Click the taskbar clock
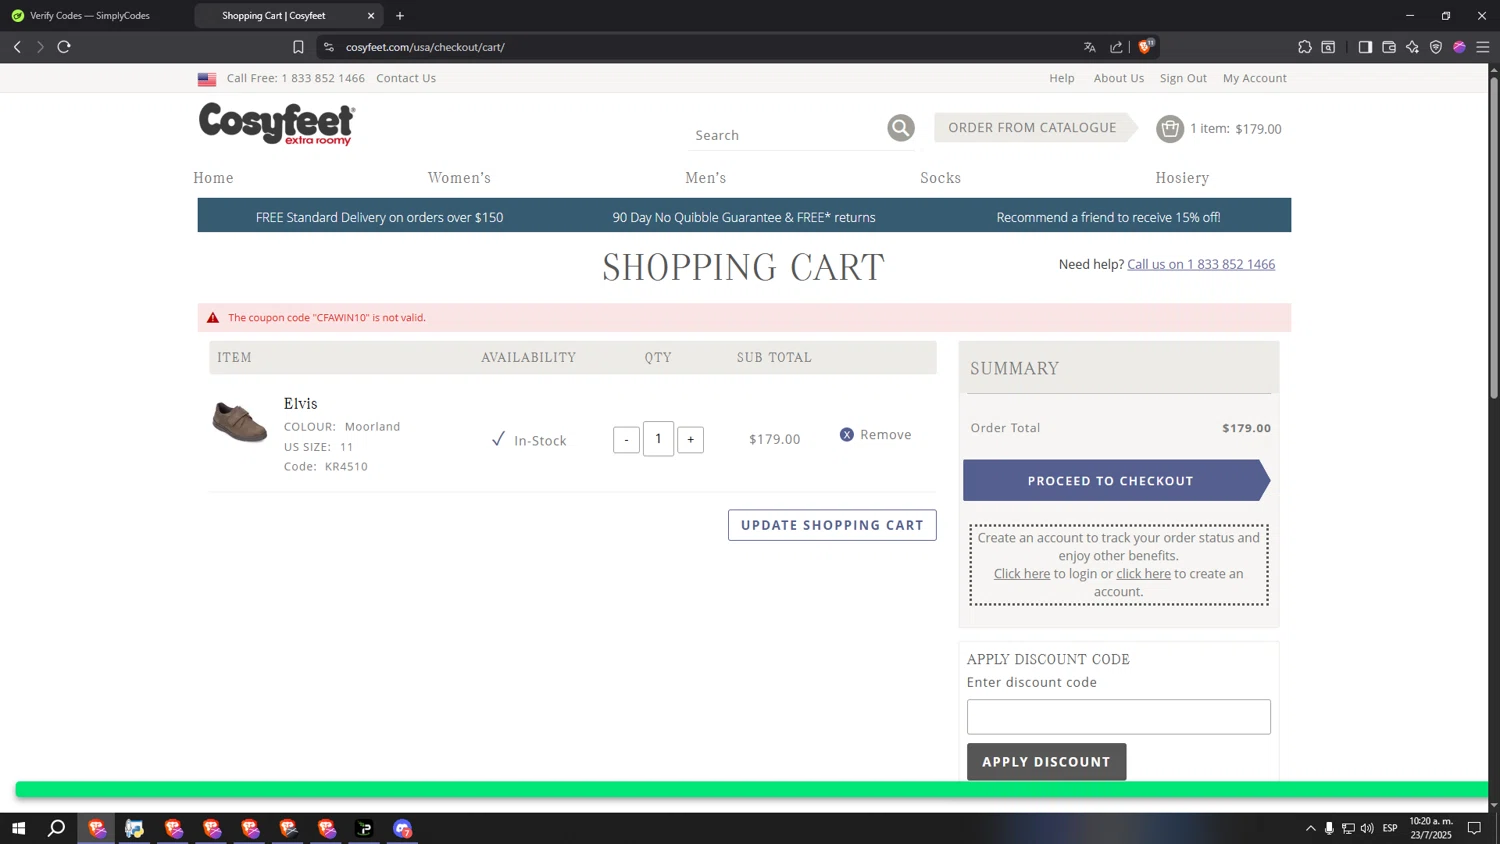 1431,828
